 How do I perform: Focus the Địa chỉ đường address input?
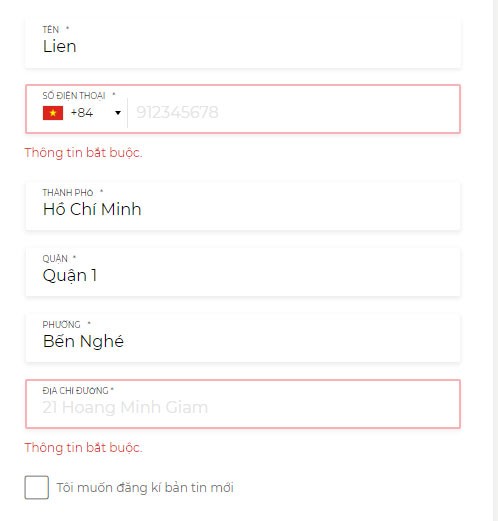(x=243, y=404)
